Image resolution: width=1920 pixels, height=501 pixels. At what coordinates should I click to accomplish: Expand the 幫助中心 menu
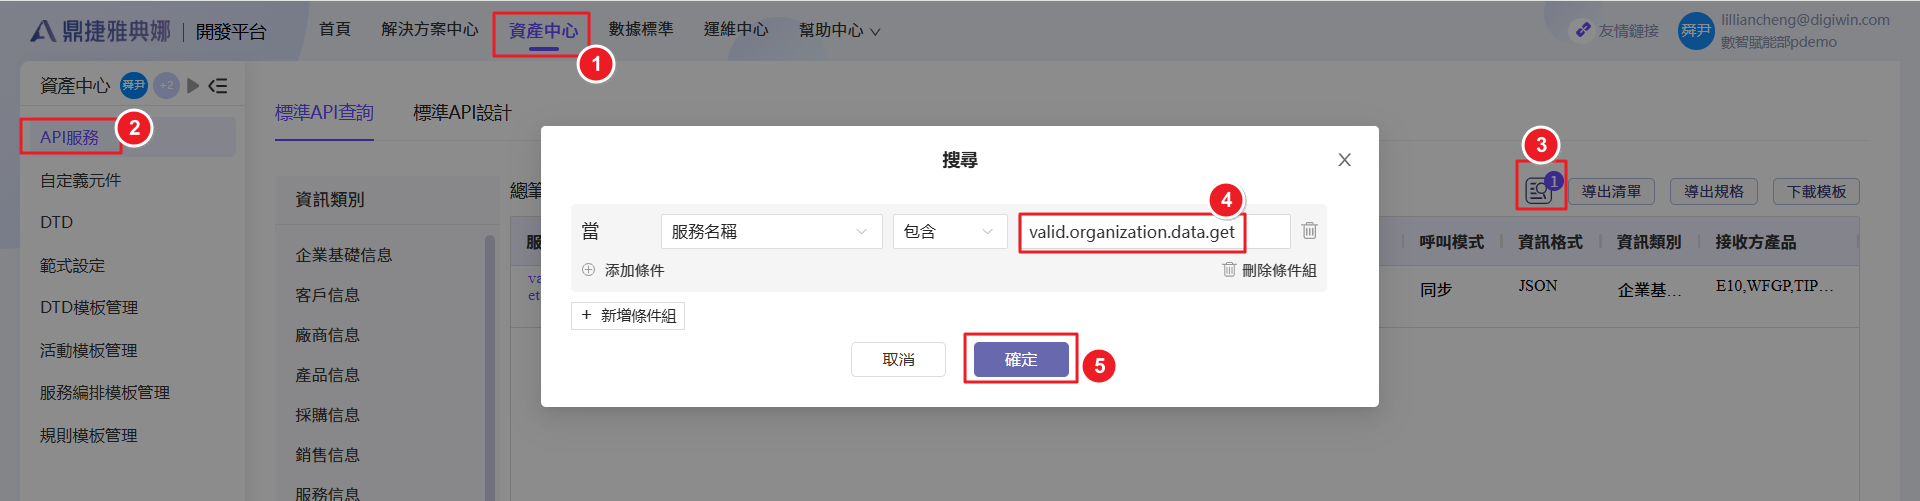click(x=839, y=31)
